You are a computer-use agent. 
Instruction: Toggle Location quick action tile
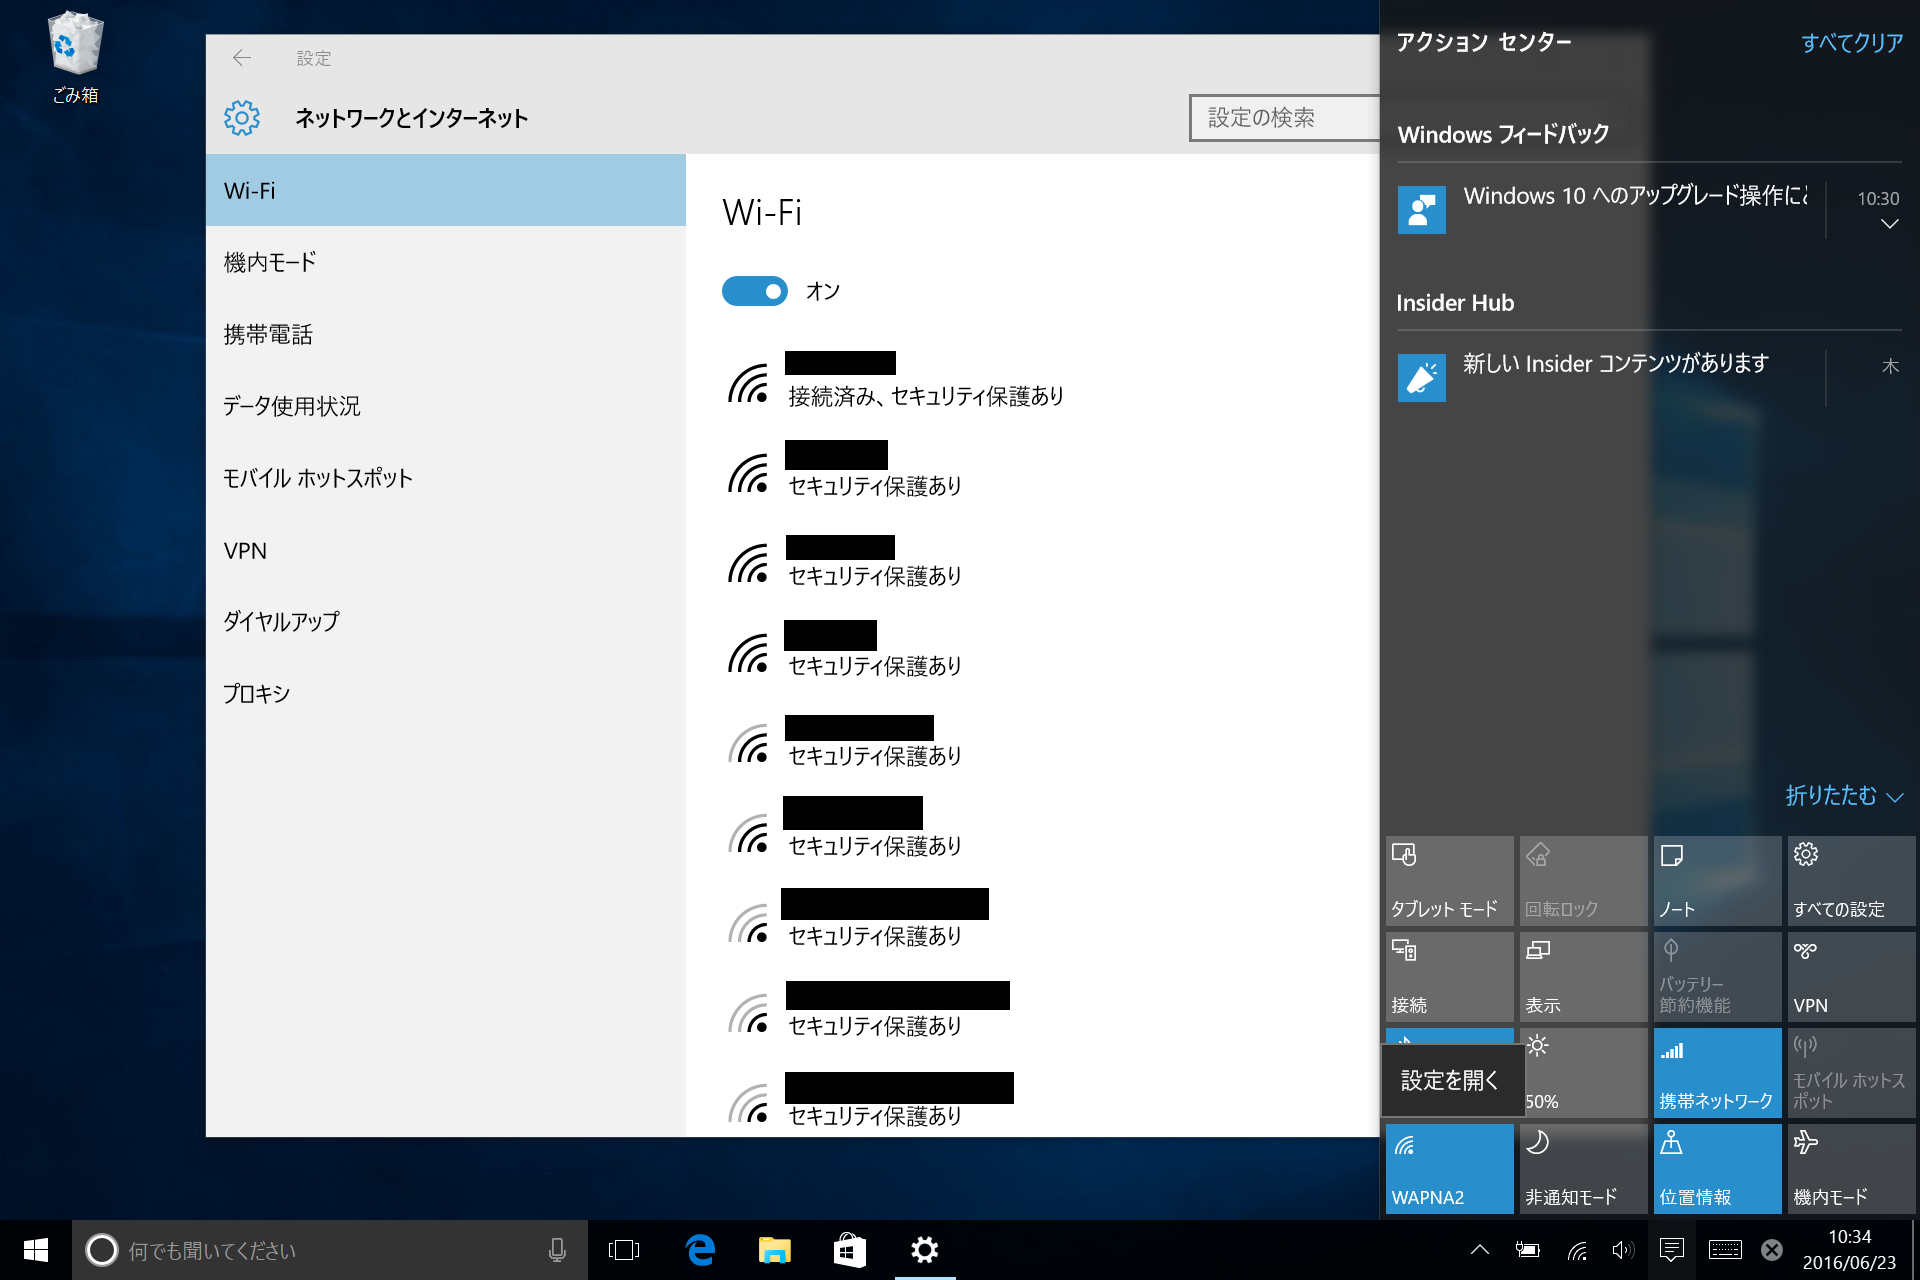coord(1716,1168)
